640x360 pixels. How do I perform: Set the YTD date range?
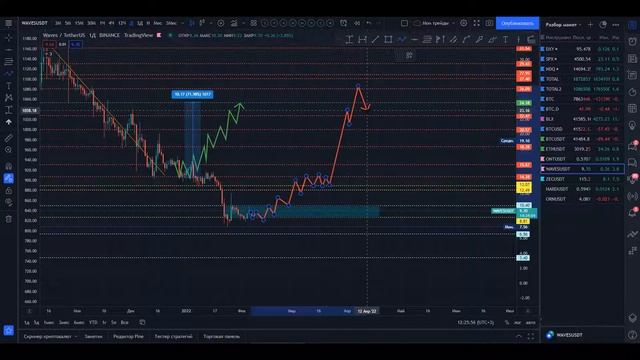(93, 322)
